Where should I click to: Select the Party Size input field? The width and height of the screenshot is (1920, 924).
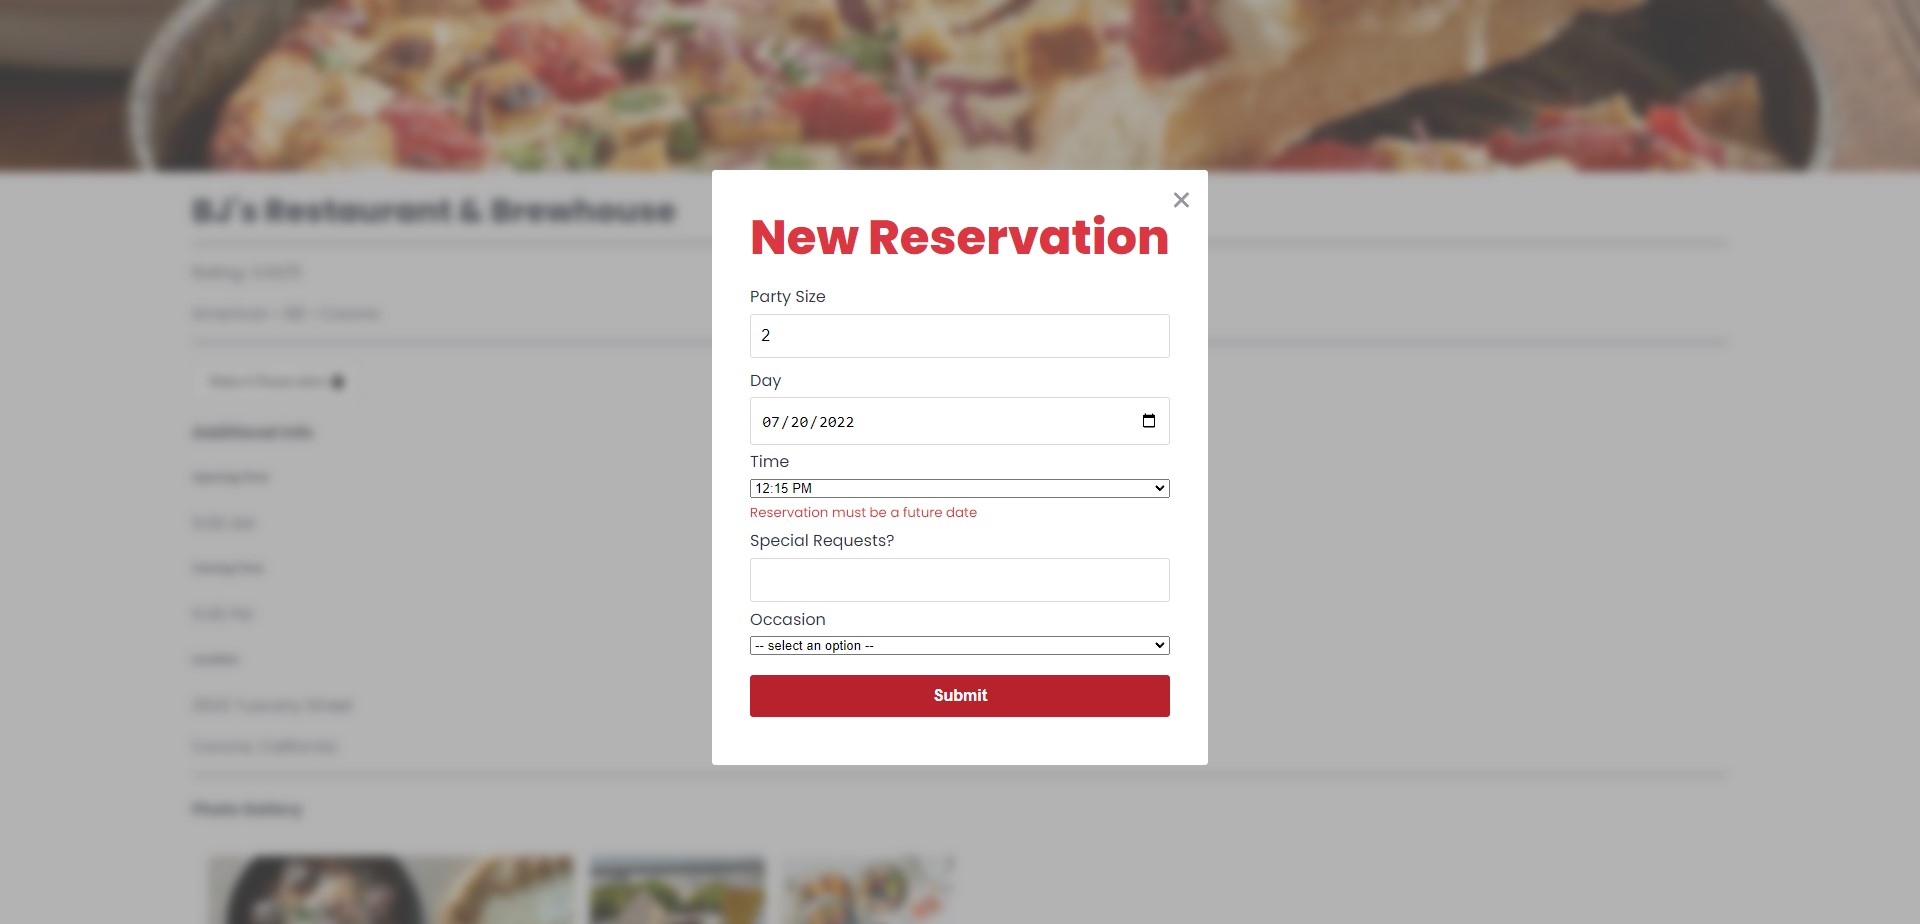[x=959, y=335]
